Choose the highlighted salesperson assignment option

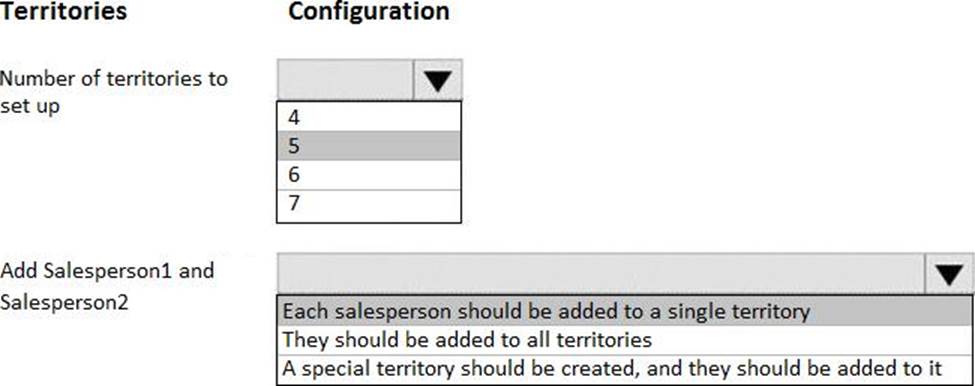point(625,311)
